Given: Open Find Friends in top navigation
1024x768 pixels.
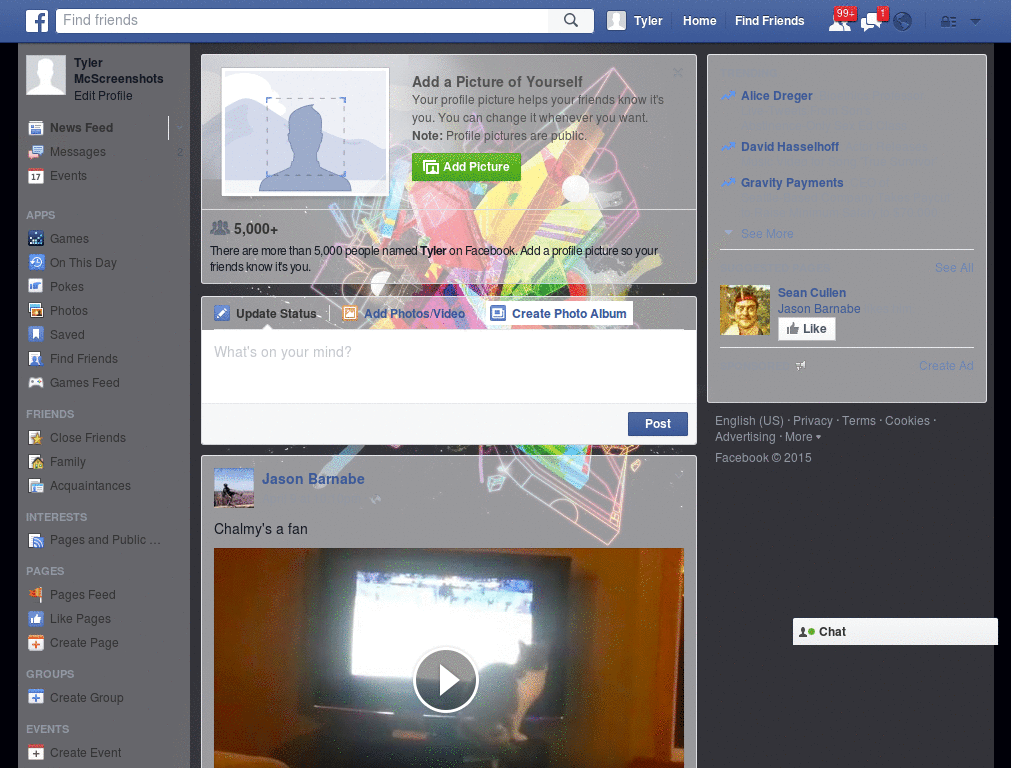Looking at the screenshot, I should coord(769,21).
